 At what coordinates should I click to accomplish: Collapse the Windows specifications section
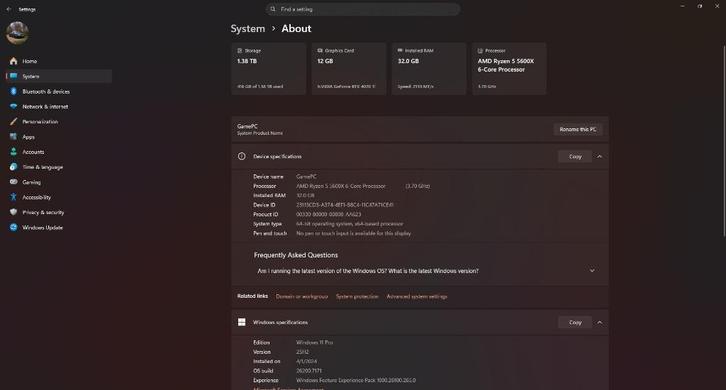[x=600, y=322]
